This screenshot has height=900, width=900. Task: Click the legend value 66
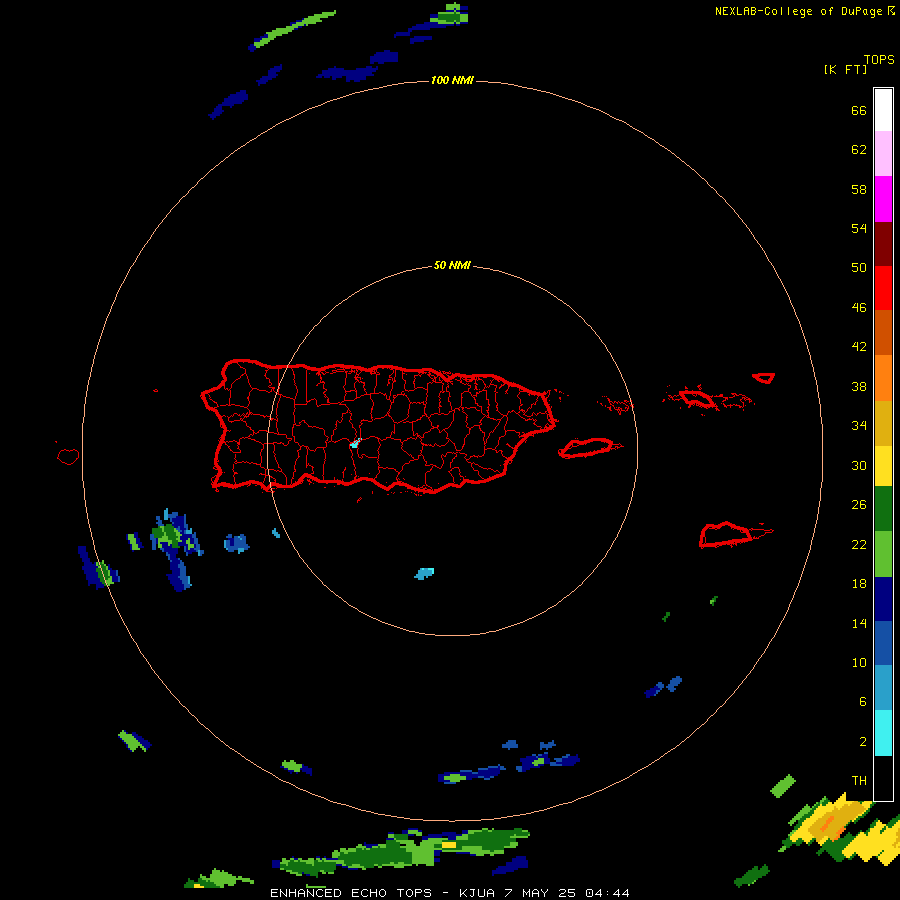click(x=859, y=110)
